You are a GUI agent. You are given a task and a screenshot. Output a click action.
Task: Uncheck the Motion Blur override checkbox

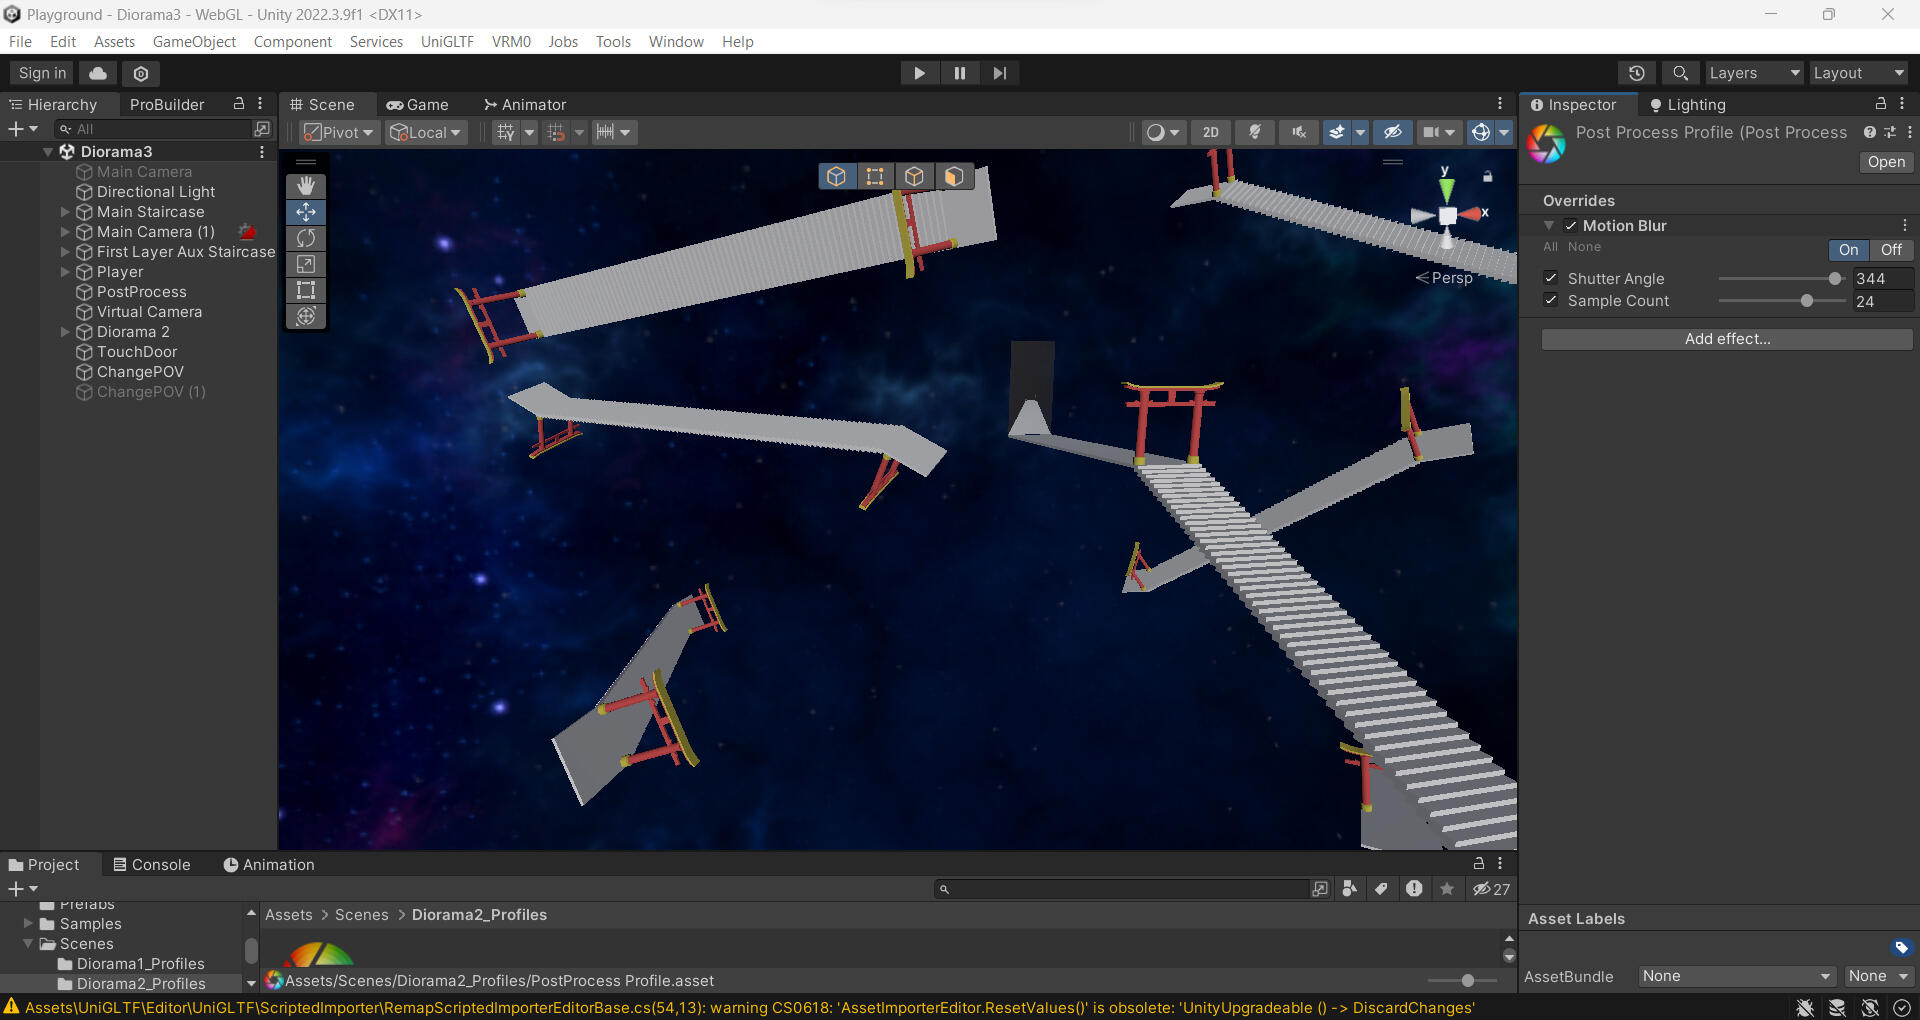[1571, 226]
